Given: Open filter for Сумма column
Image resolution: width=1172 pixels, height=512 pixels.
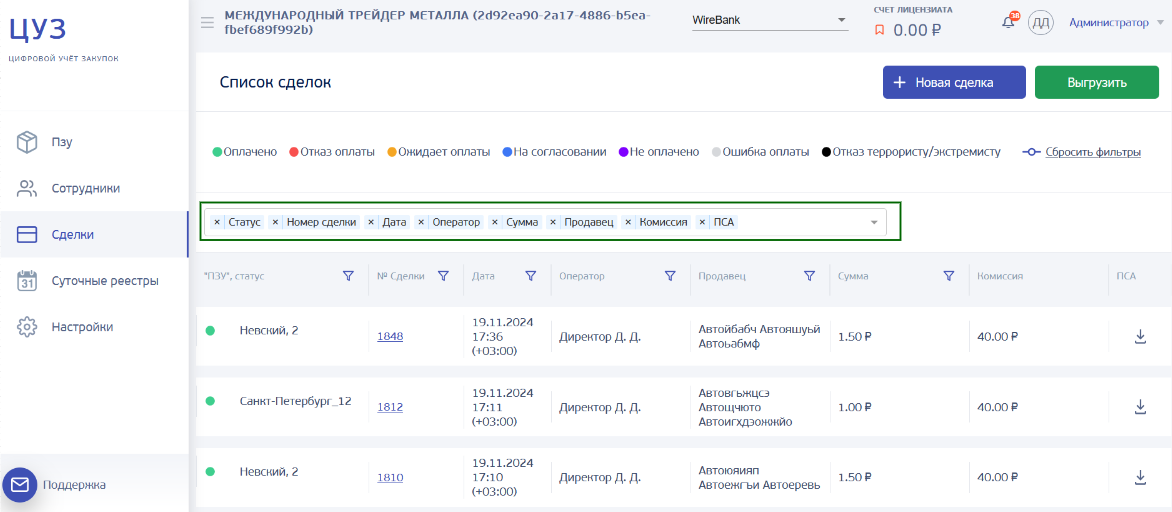Looking at the screenshot, I should point(949,276).
